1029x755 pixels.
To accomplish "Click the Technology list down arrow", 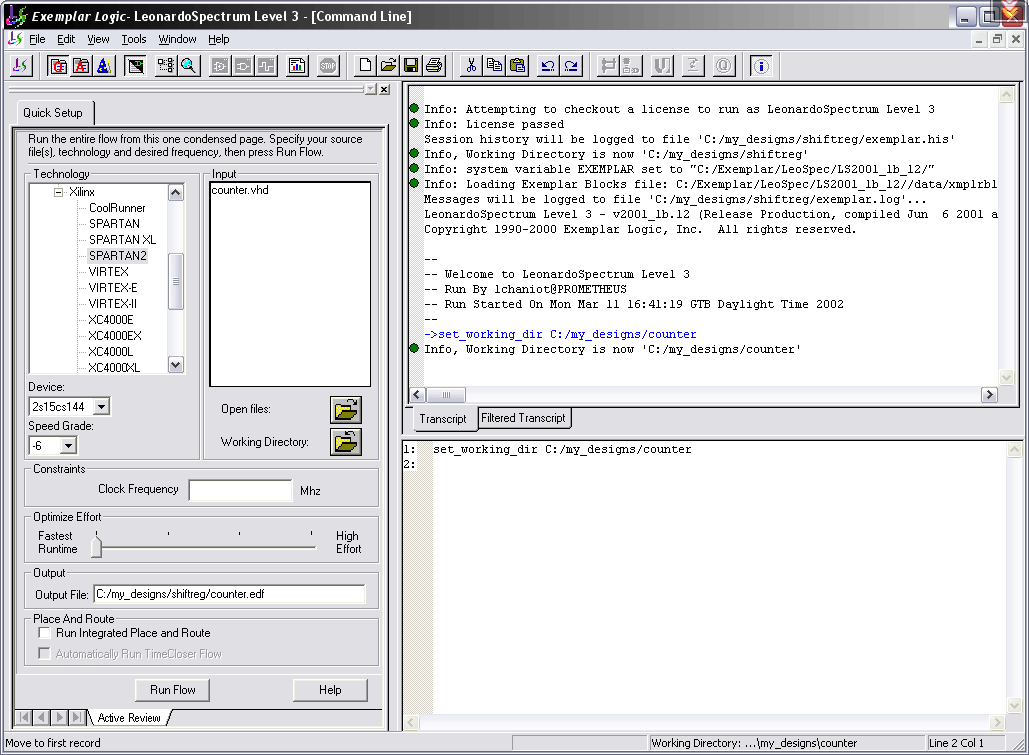I will tap(176, 366).
